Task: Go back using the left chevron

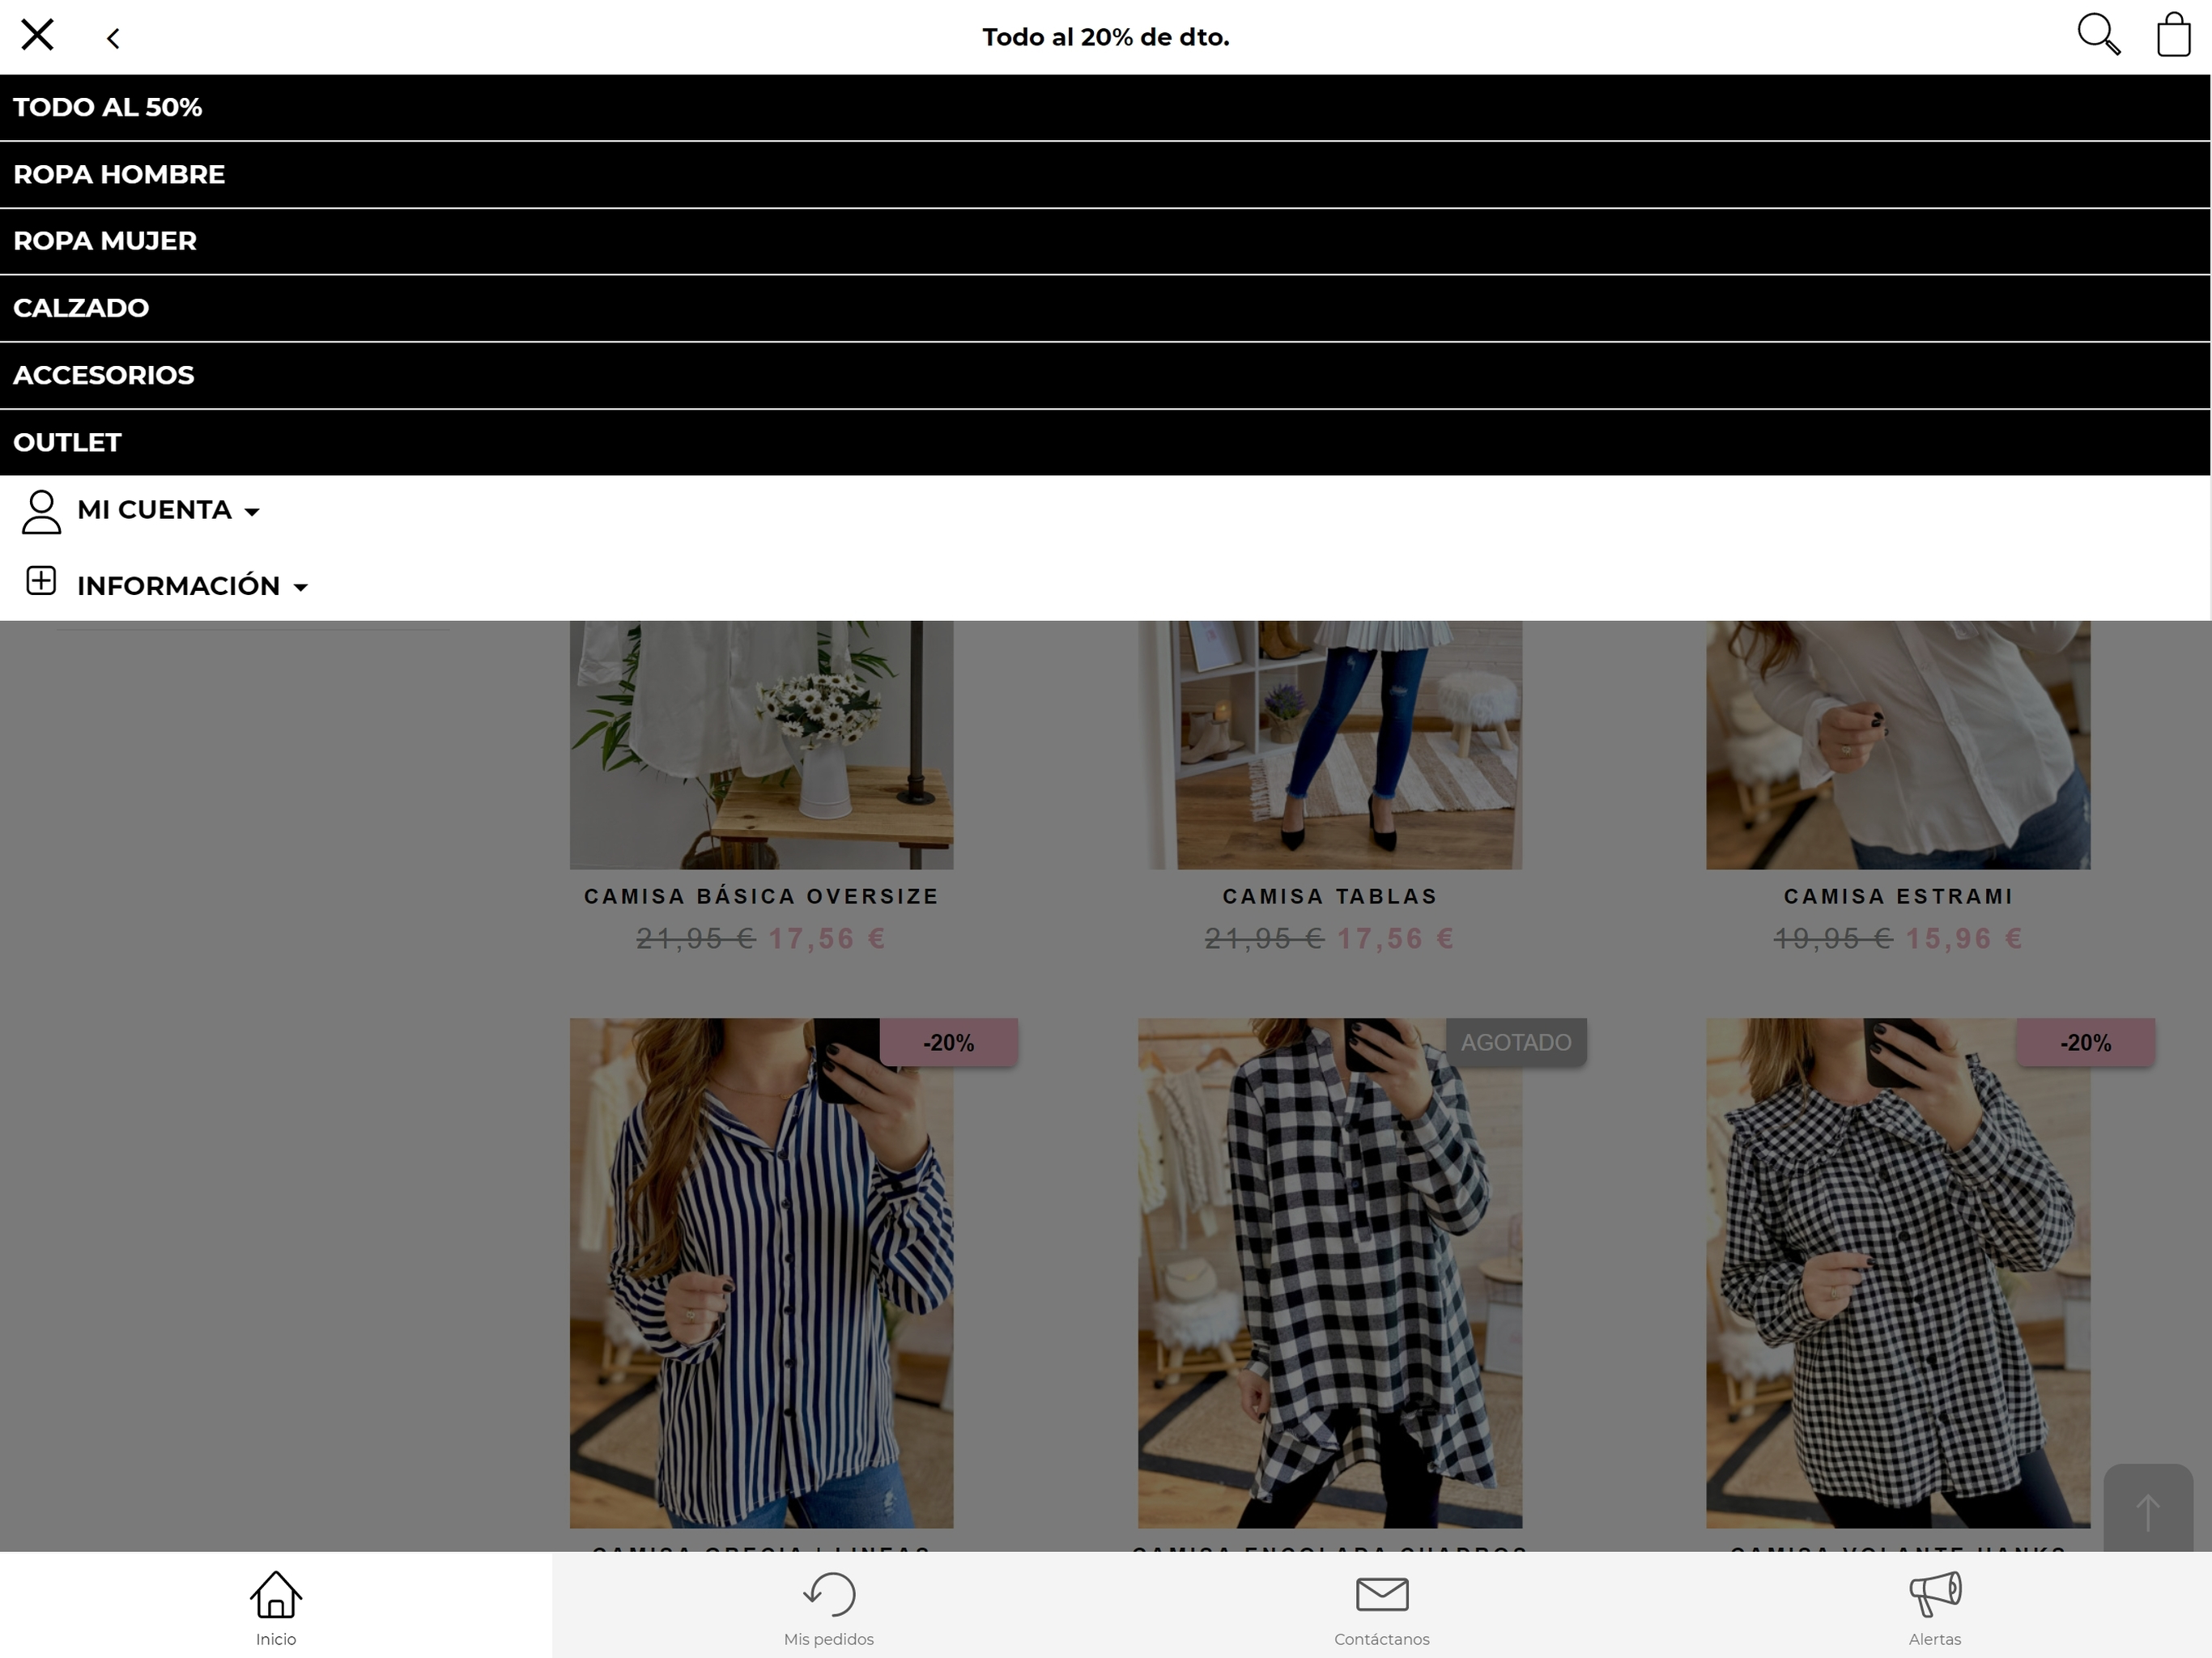Action: tap(113, 38)
